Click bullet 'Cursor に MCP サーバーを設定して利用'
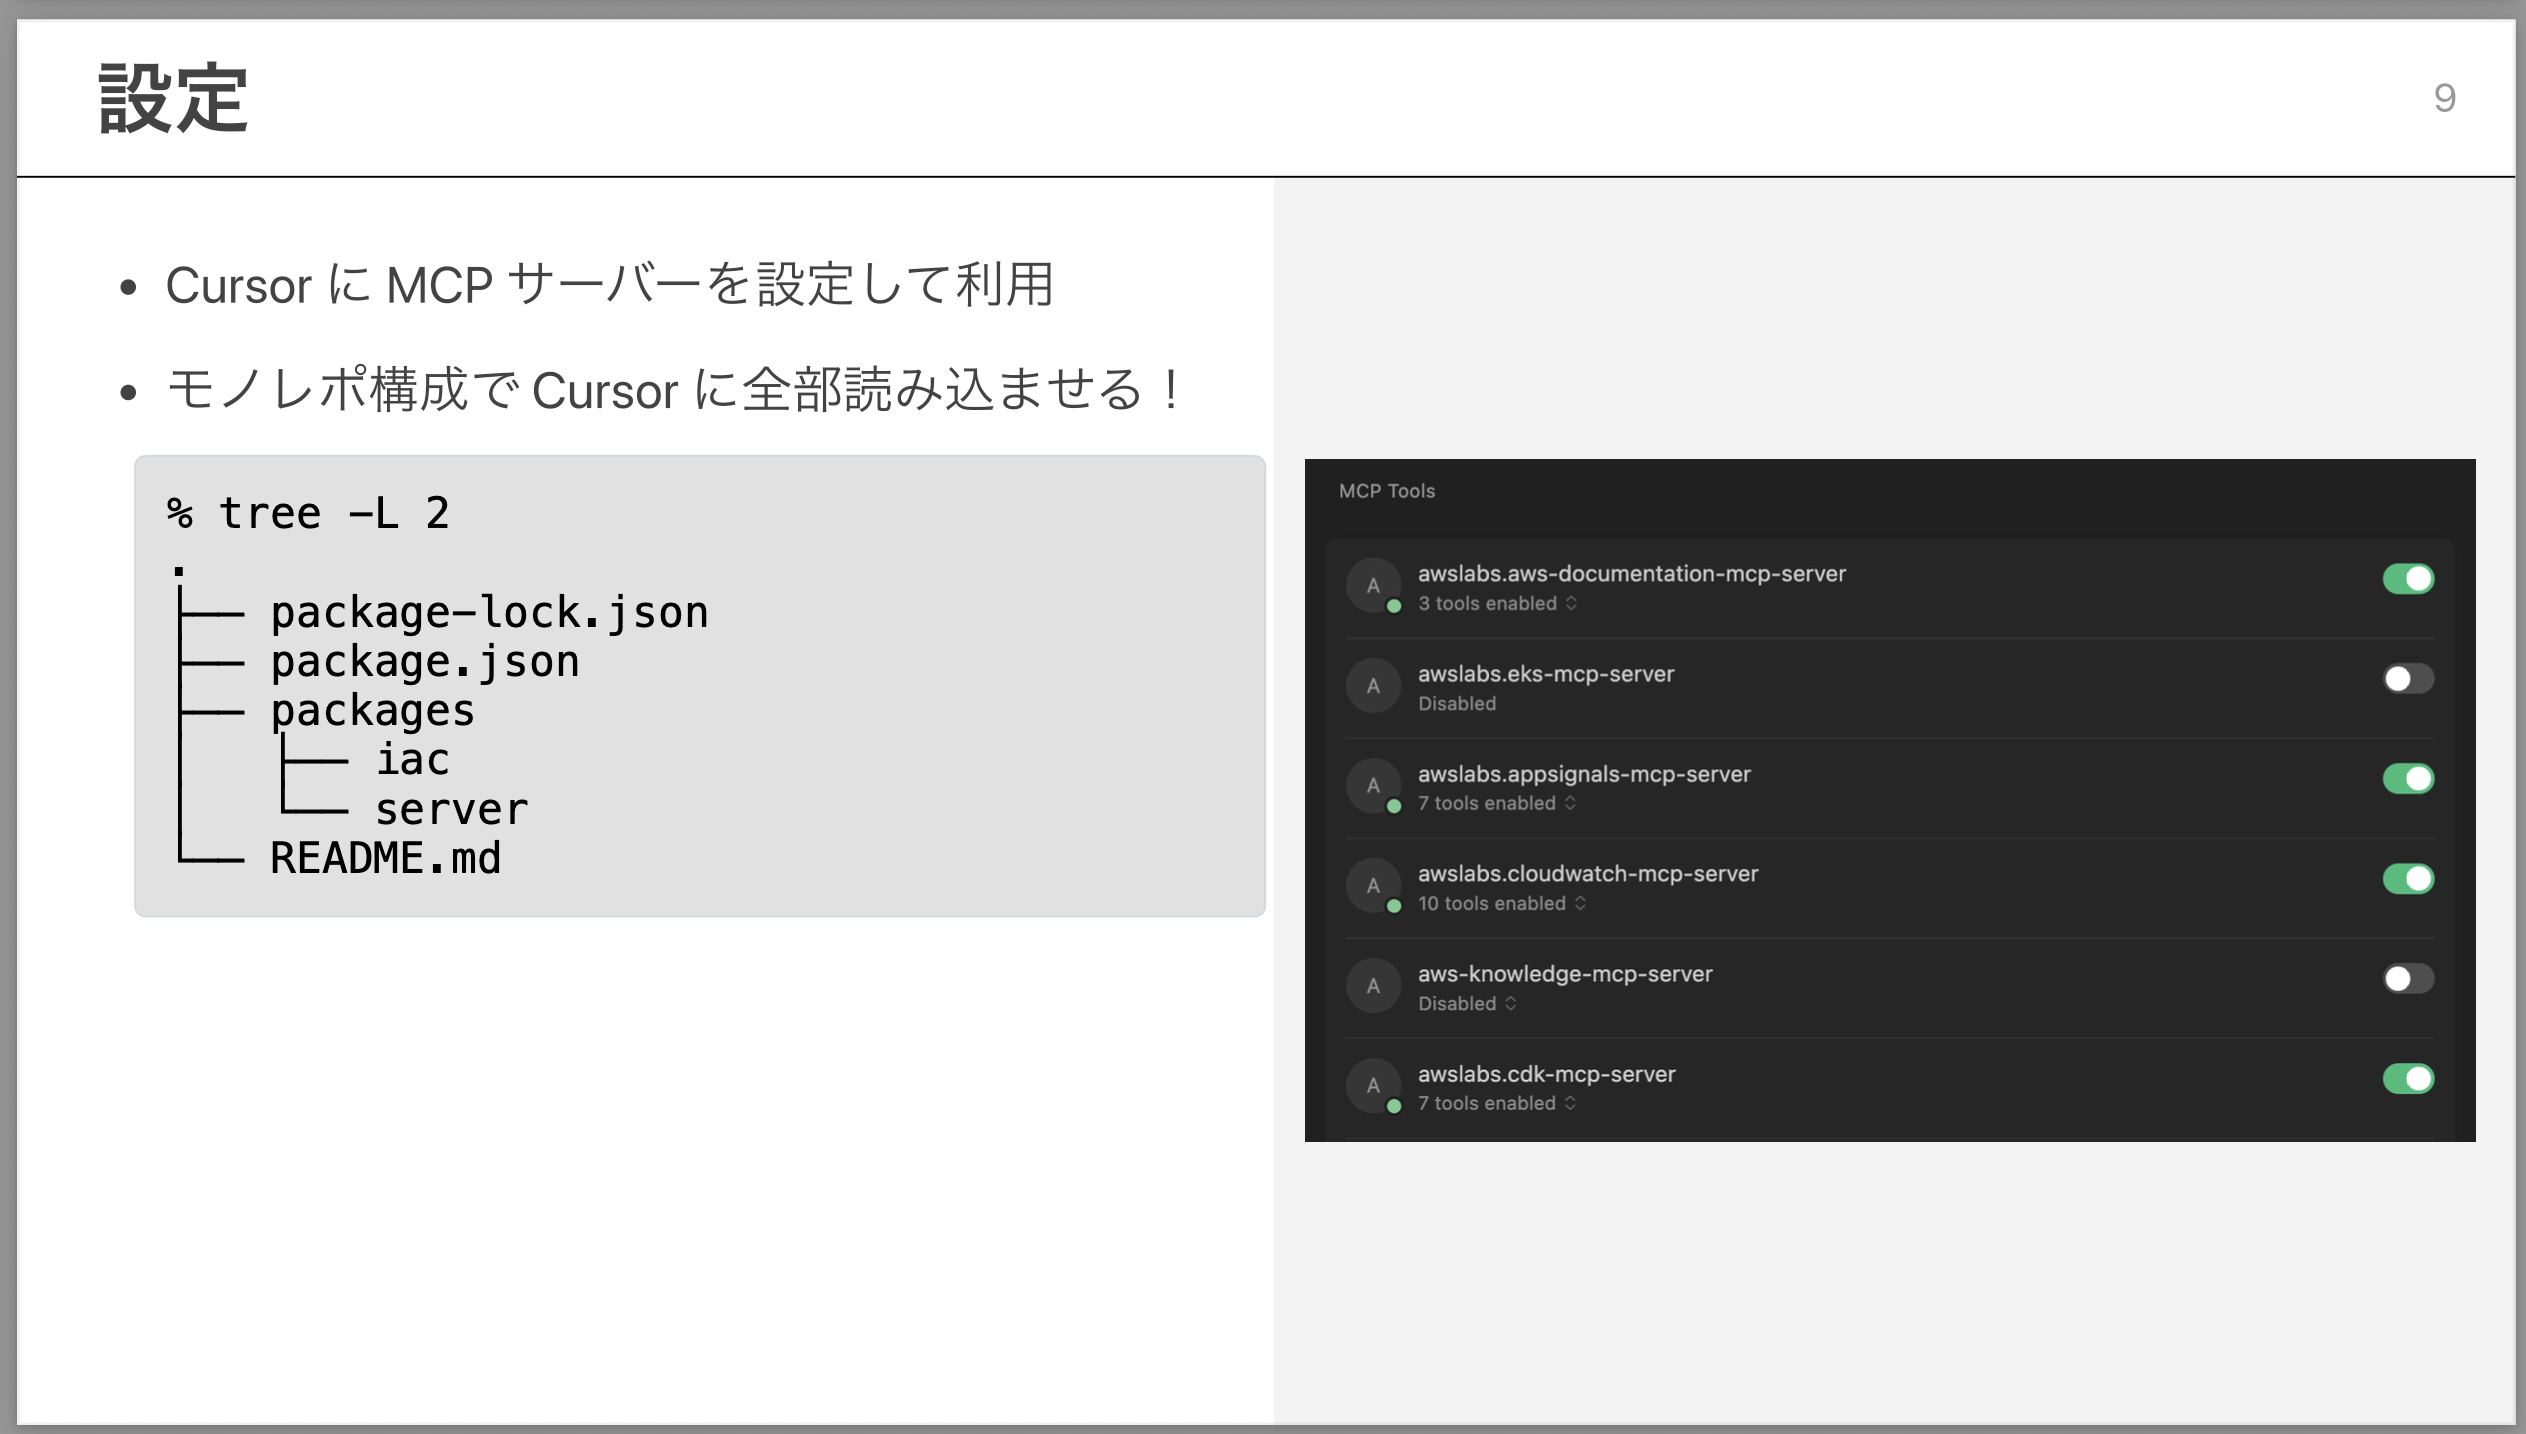This screenshot has width=2526, height=1434. coord(609,285)
